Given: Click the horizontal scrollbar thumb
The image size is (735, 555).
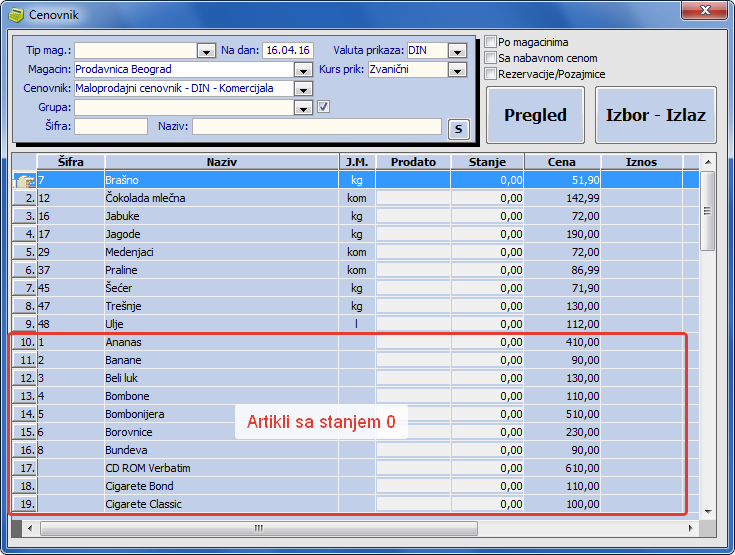Looking at the screenshot, I should (259, 528).
